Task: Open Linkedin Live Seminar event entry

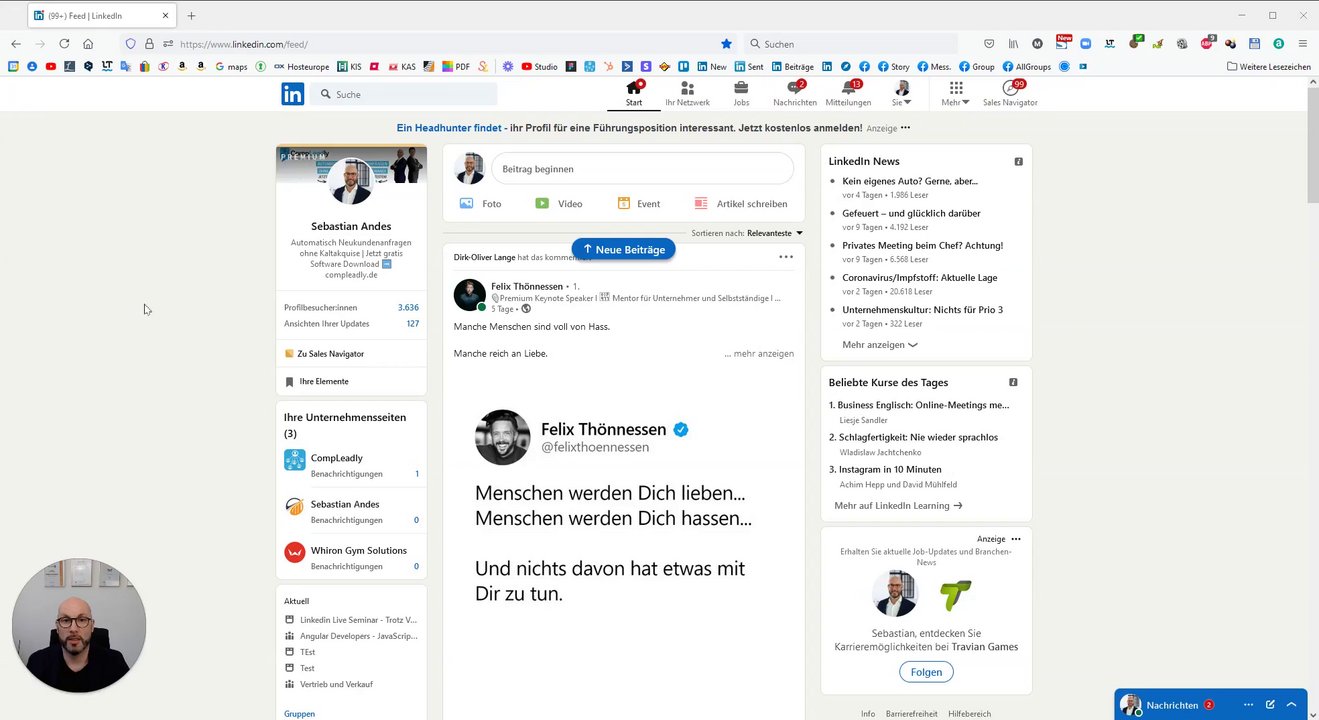Action: pos(351,620)
